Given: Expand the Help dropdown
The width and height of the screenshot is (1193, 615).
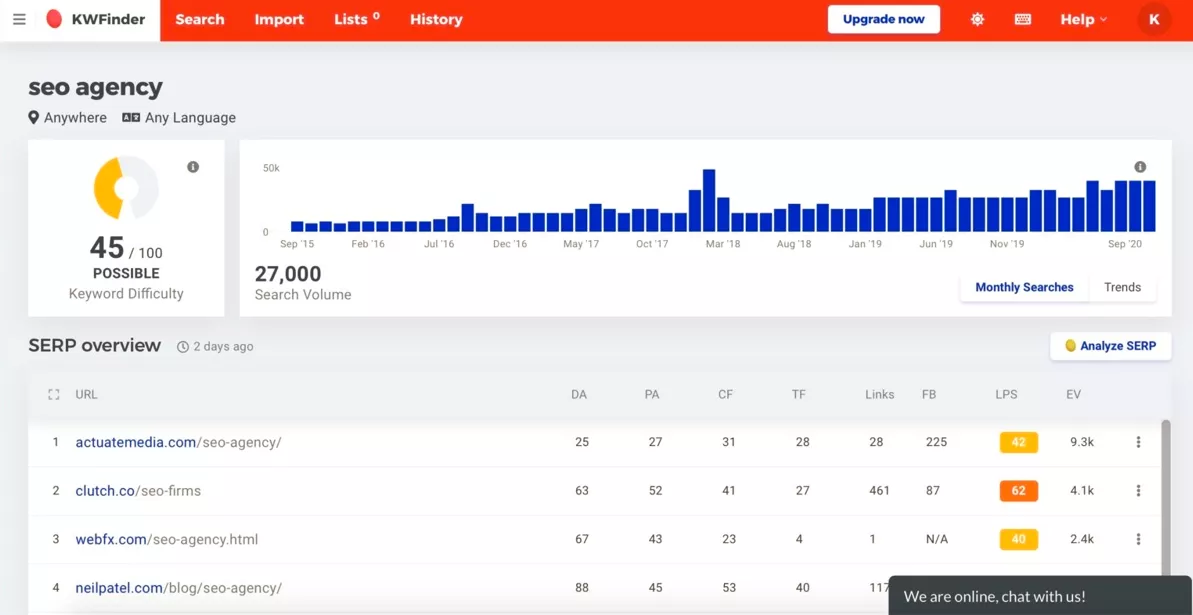Looking at the screenshot, I should click(x=1083, y=20).
